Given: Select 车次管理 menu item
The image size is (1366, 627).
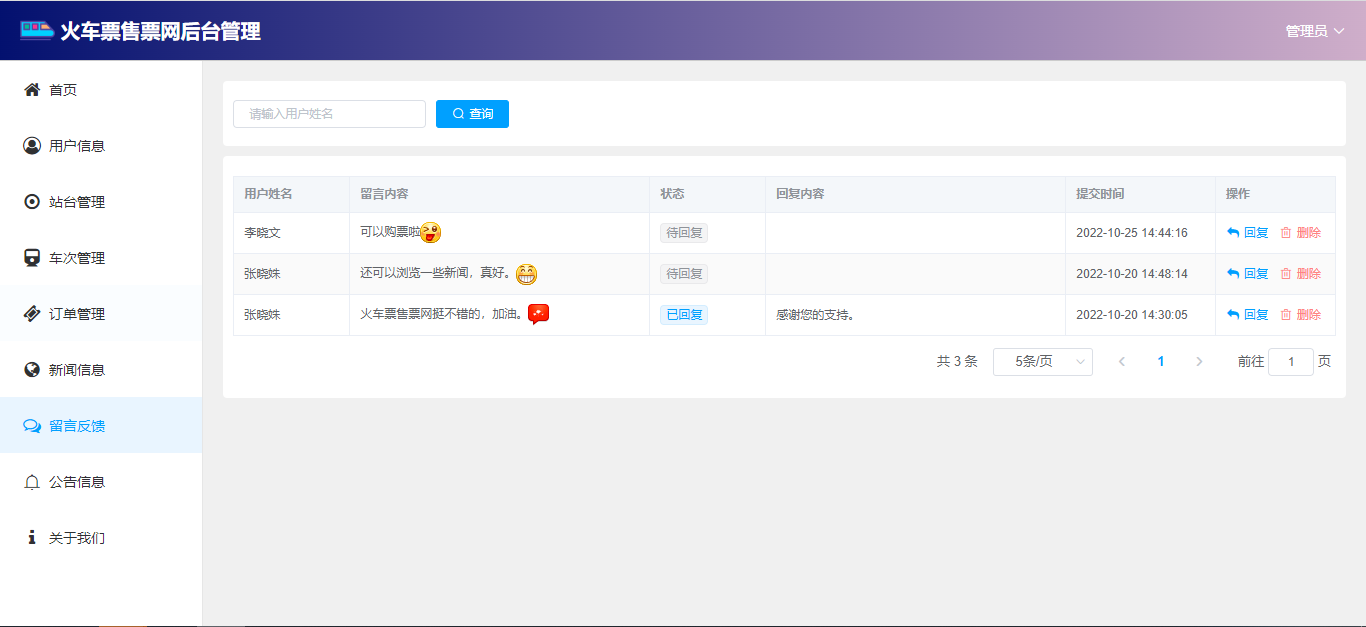Looking at the screenshot, I should (x=101, y=258).
